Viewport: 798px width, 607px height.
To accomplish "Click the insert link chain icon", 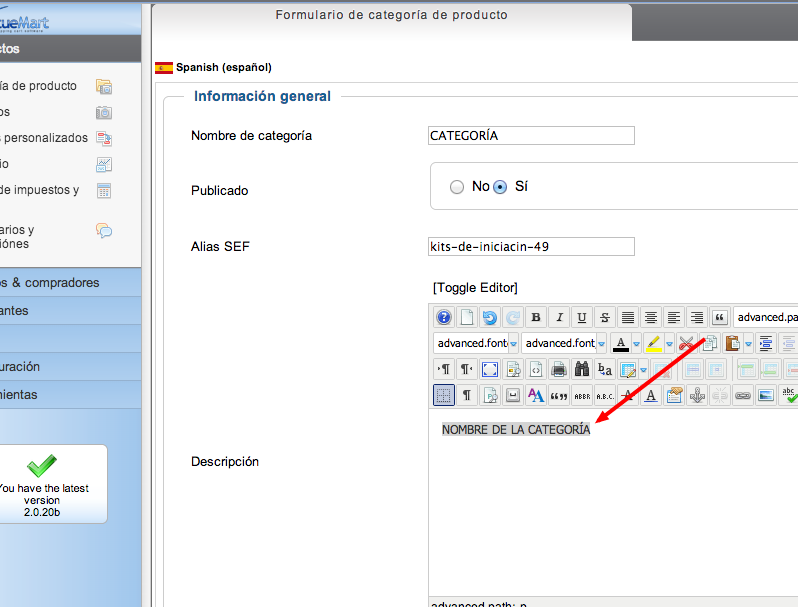I will [743, 395].
